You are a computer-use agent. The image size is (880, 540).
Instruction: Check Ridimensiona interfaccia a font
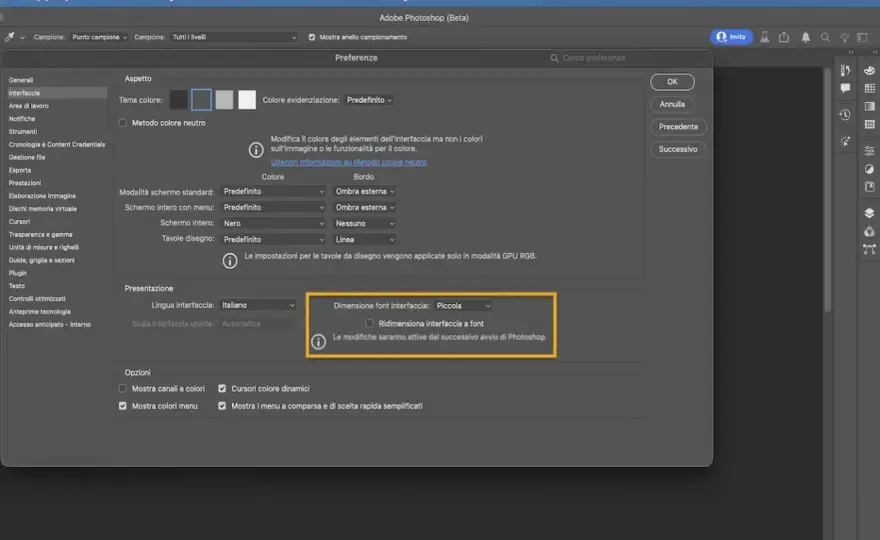[x=369, y=323]
